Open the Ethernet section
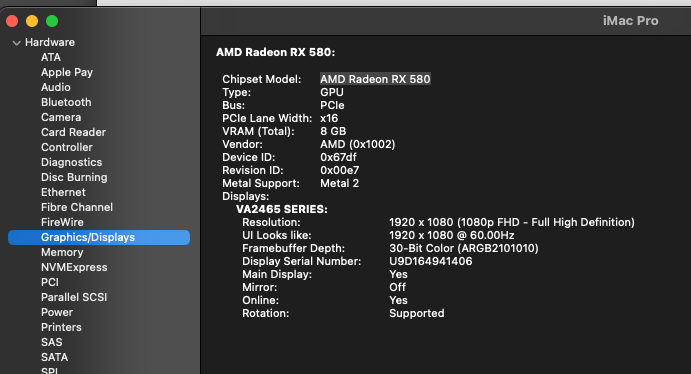Viewport: 691px width, 374px height. [63, 192]
